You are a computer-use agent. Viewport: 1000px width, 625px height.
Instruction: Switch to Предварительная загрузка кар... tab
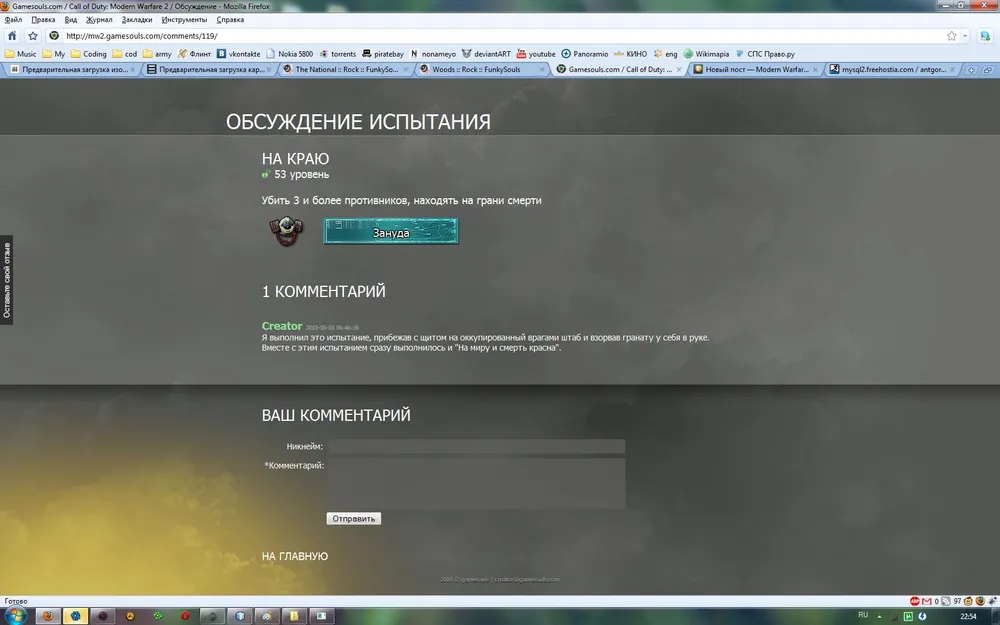tap(209, 70)
